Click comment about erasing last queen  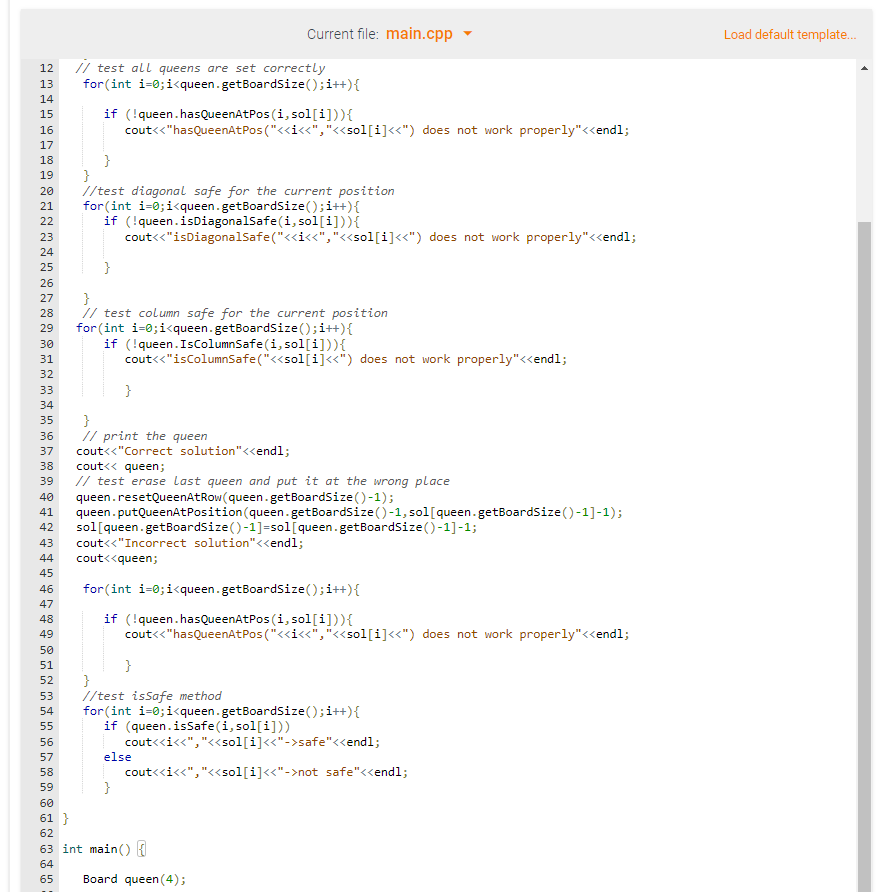coord(262,481)
